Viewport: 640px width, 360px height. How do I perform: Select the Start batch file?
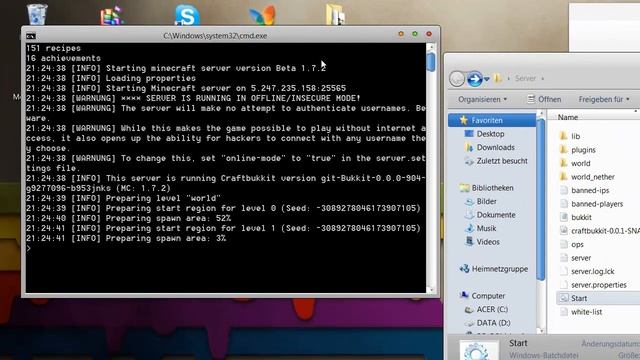[x=579, y=298]
